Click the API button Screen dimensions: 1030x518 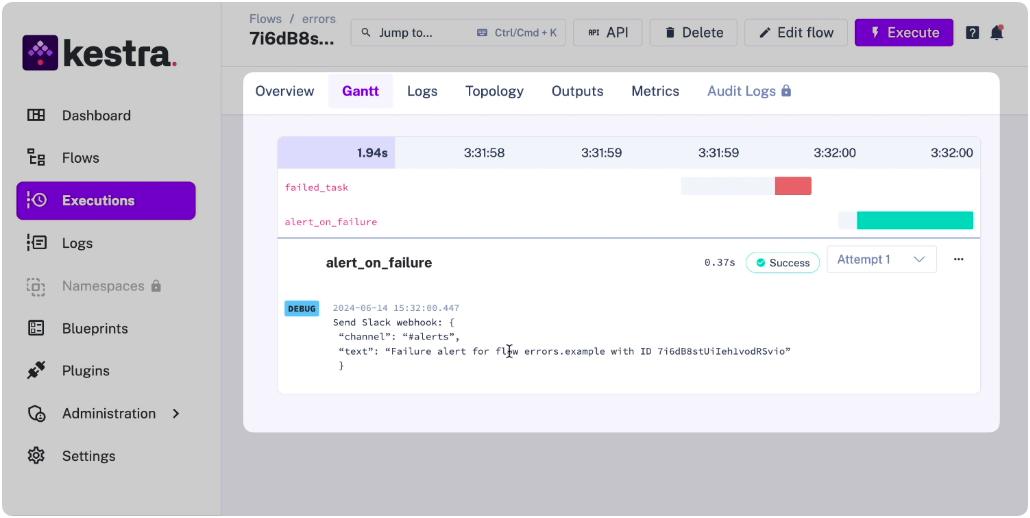tap(608, 33)
